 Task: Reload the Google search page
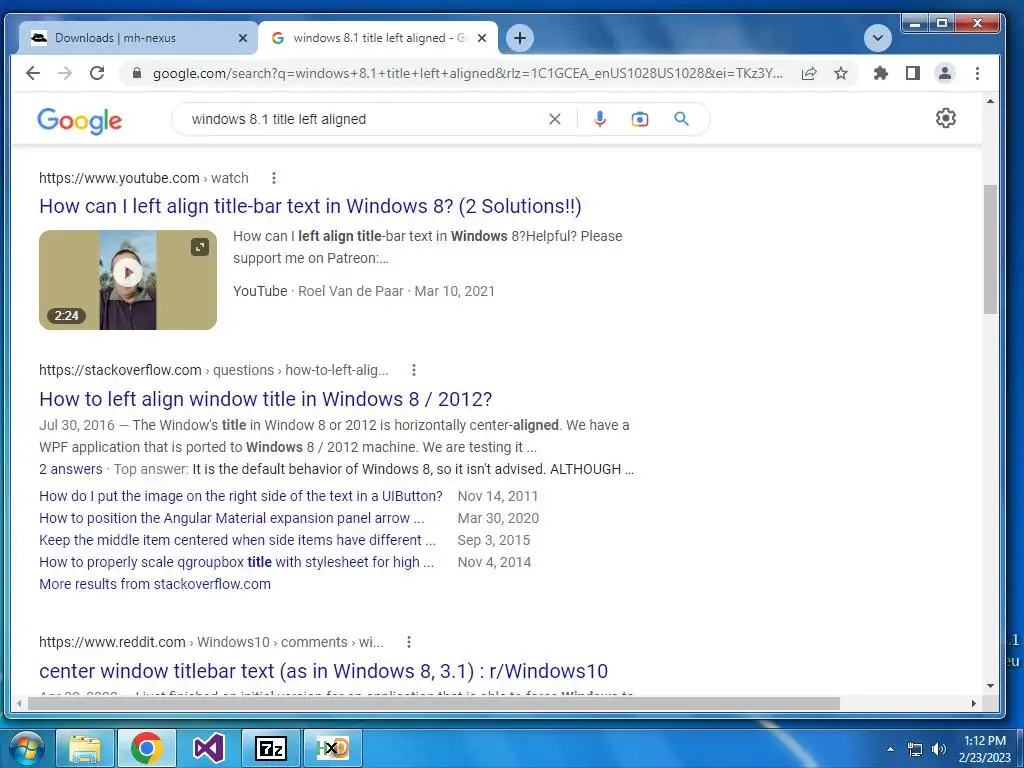[97, 73]
